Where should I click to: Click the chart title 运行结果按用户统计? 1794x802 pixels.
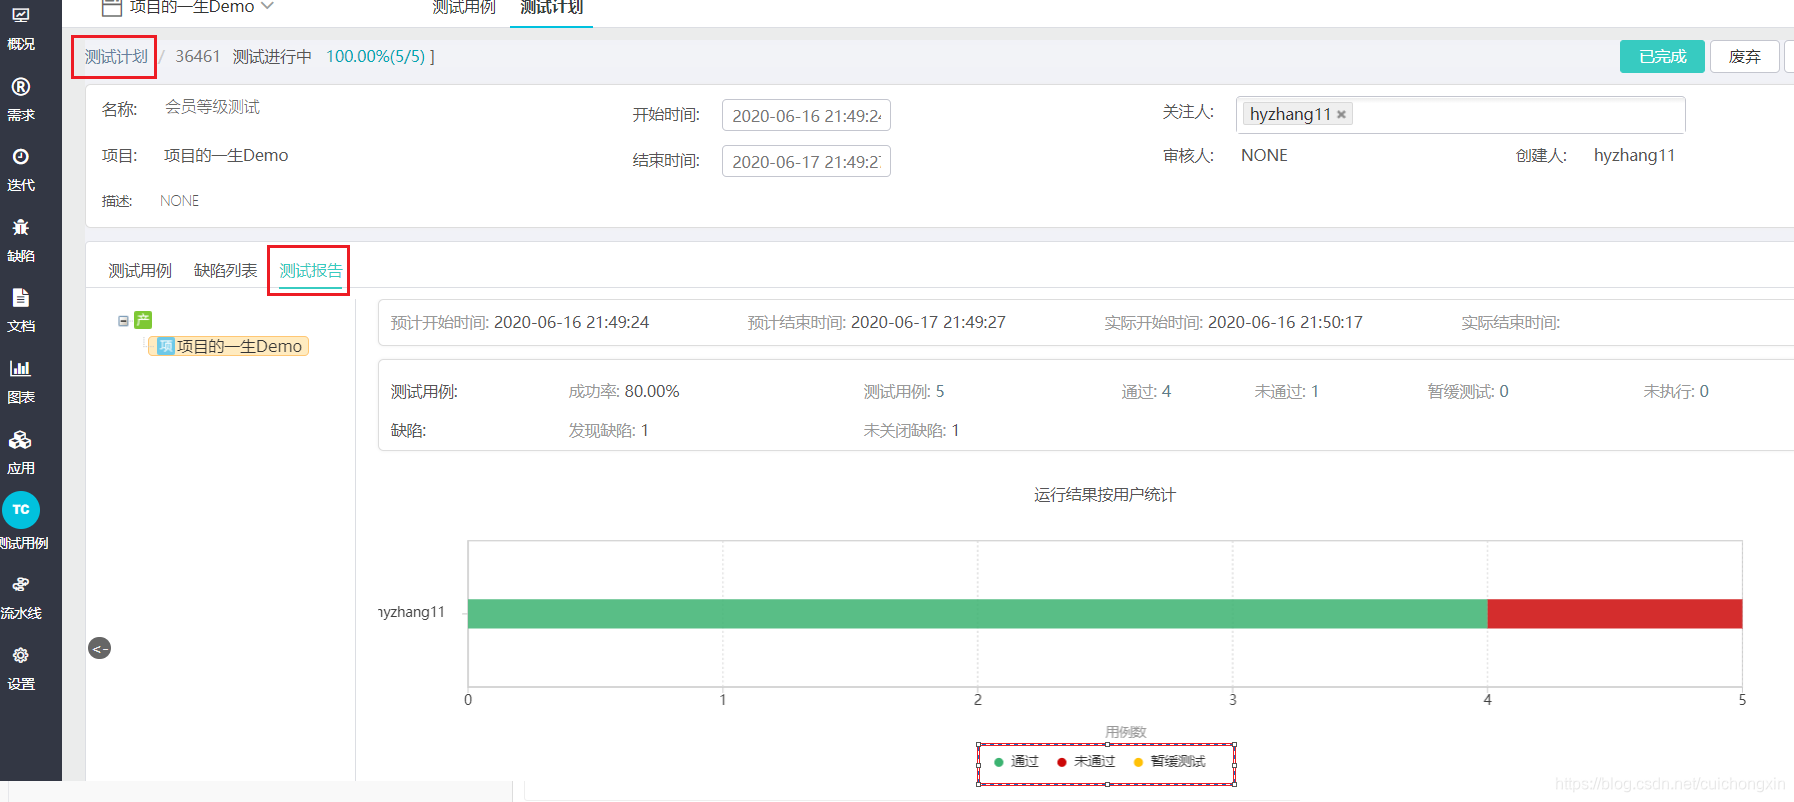click(x=1105, y=494)
